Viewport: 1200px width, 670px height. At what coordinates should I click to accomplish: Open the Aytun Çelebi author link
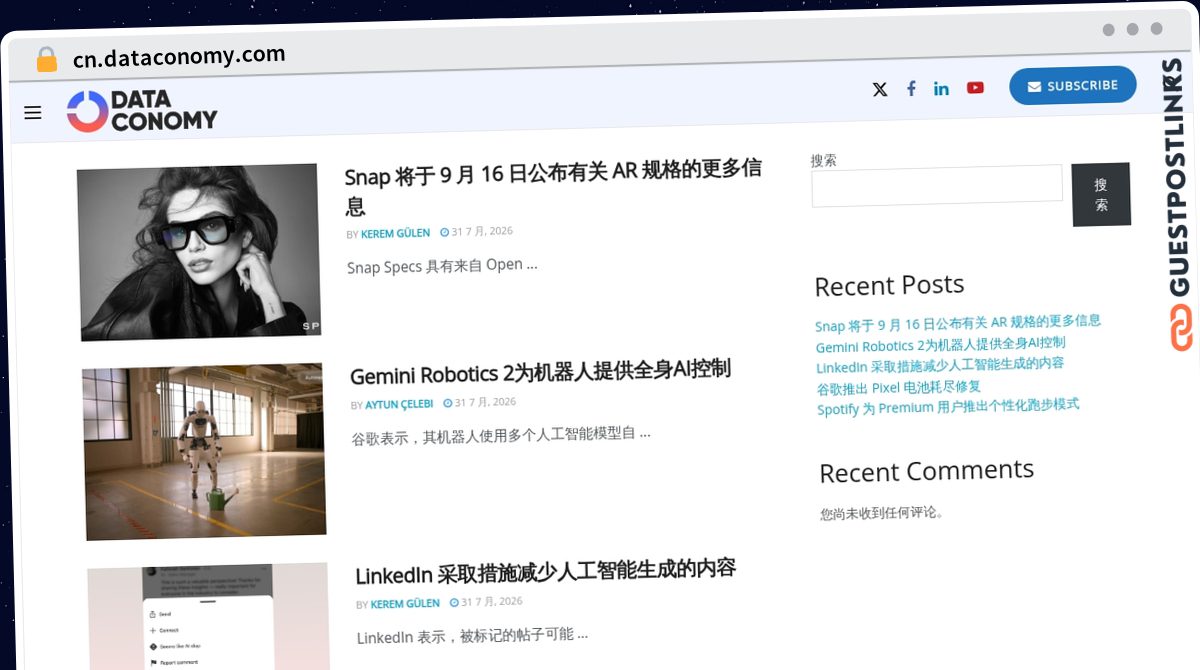pyautogui.click(x=399, y=404)
